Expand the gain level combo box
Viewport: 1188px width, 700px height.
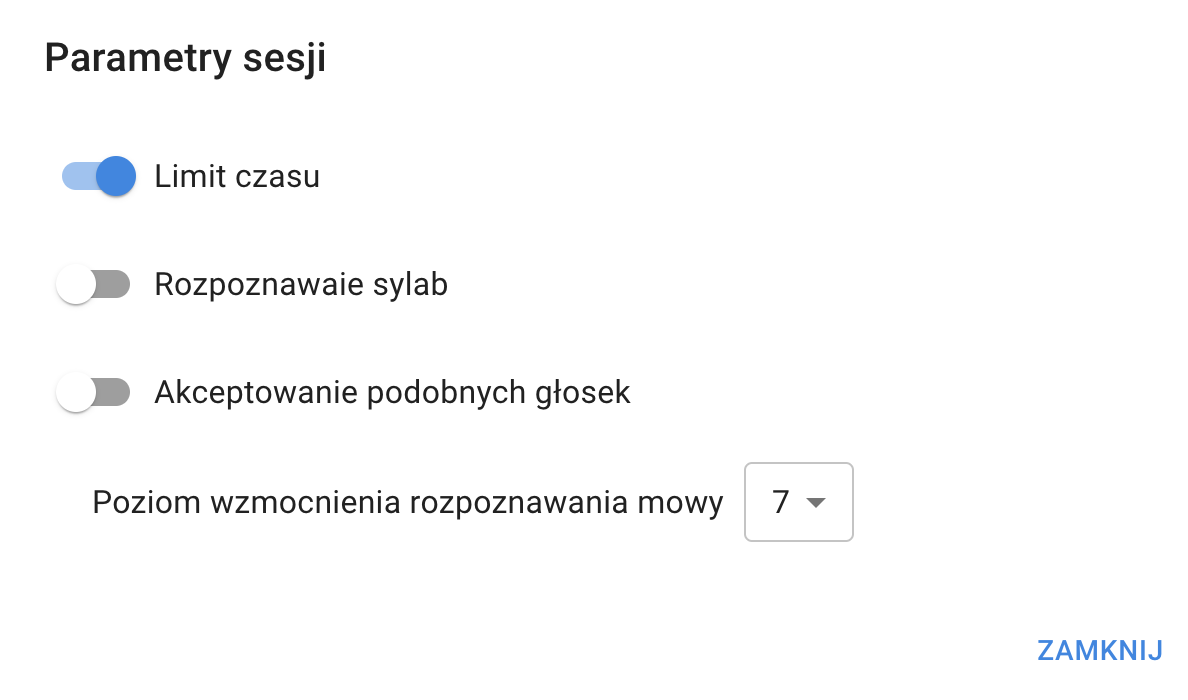point(798,502)
